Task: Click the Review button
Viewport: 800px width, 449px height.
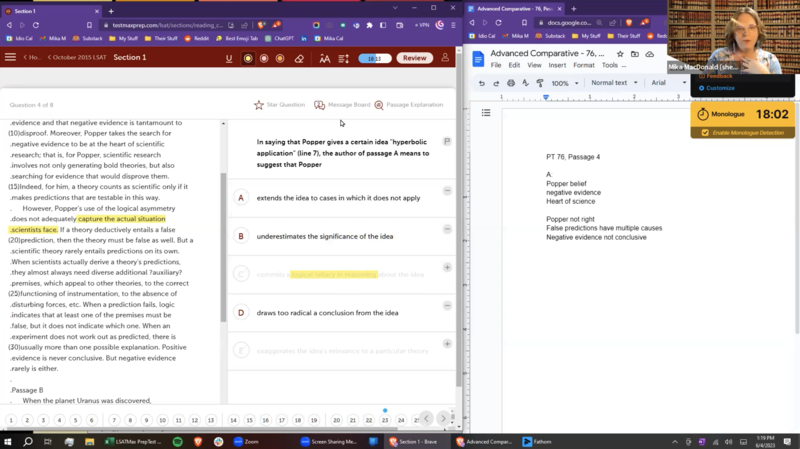Action: (x=414, y=58)
